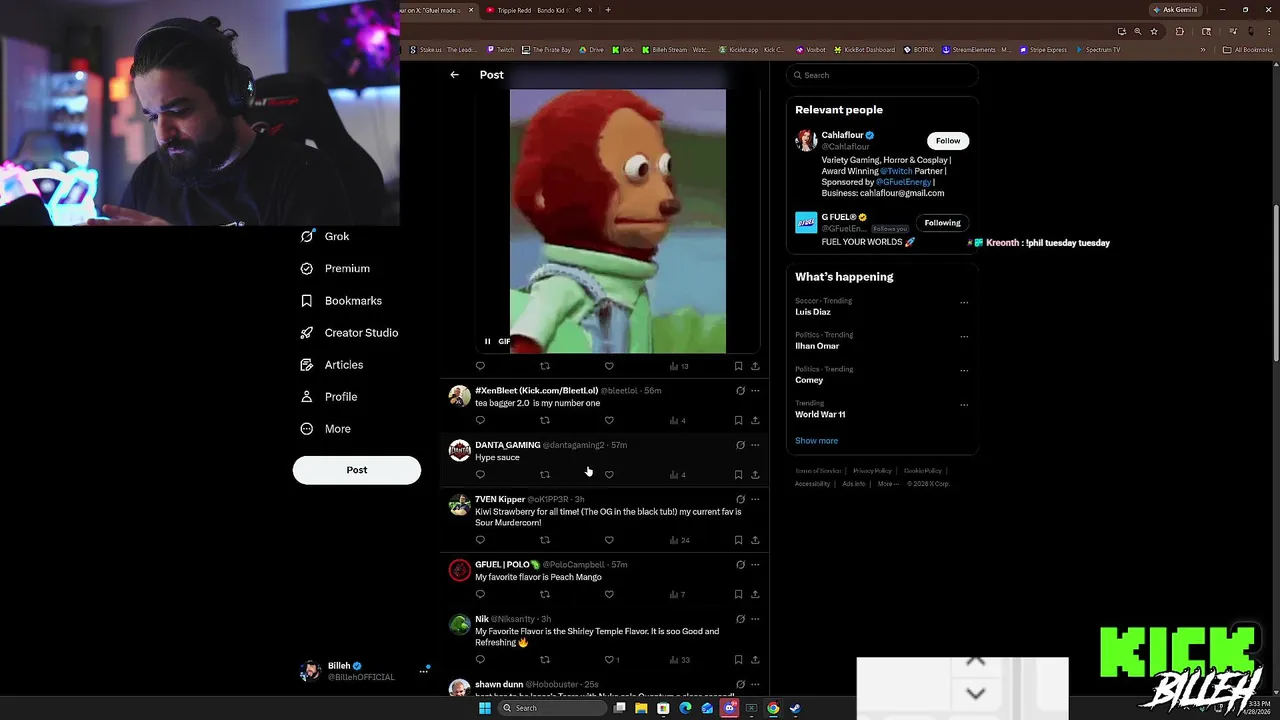Repost 7VEN Kipper's Kiwi Strawberry reply
This screenshot has width=1280, height=720.
545,540
